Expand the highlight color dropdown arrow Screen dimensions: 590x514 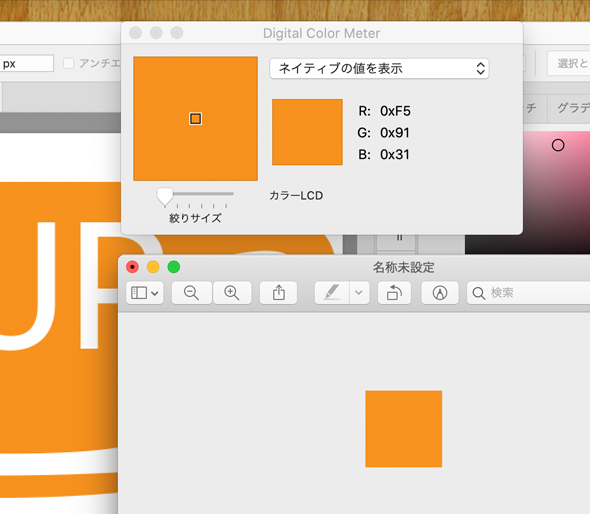click(359, 293)
